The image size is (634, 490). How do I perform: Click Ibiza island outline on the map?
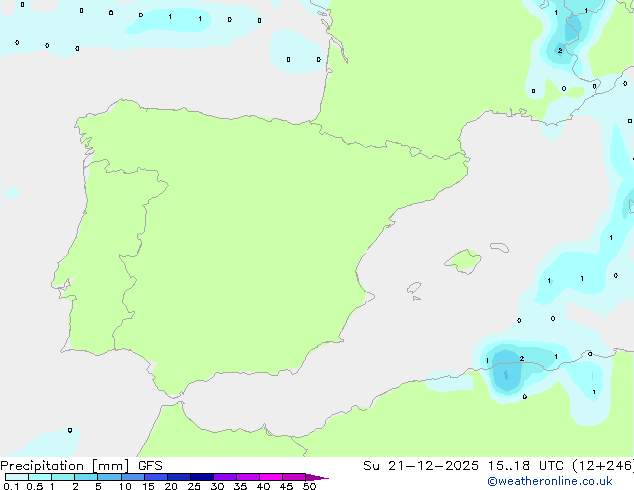(x=414, y=288)
